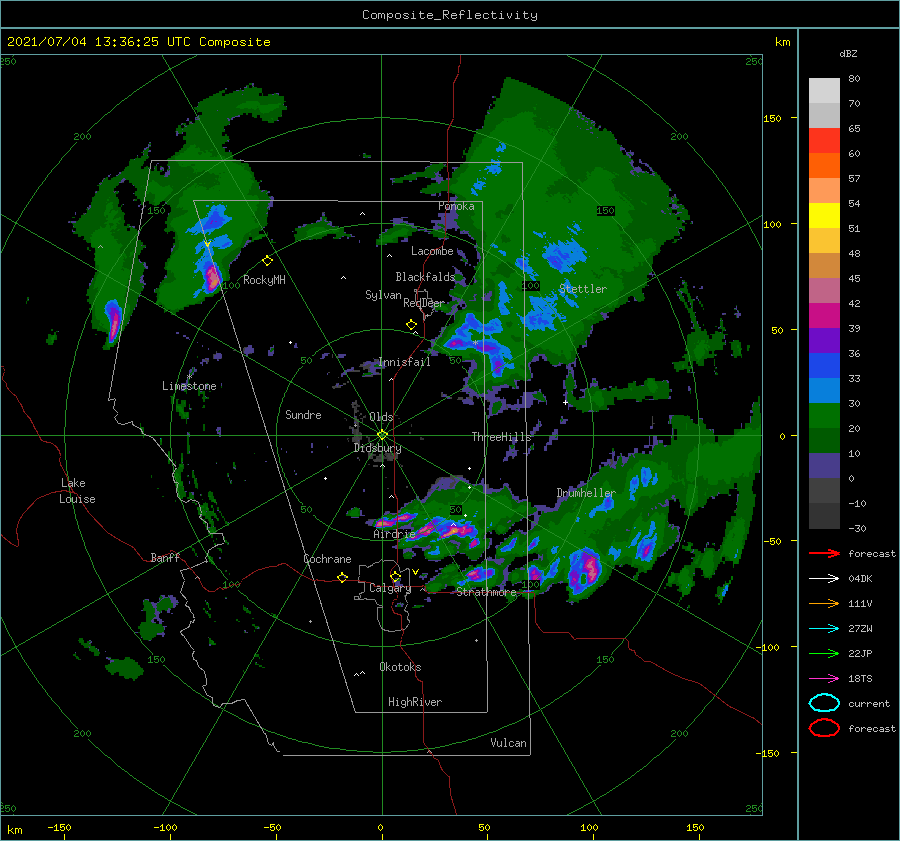Click the Drumheller city label
Viewport: 900px width, 841px height.
tap(586, 493)
